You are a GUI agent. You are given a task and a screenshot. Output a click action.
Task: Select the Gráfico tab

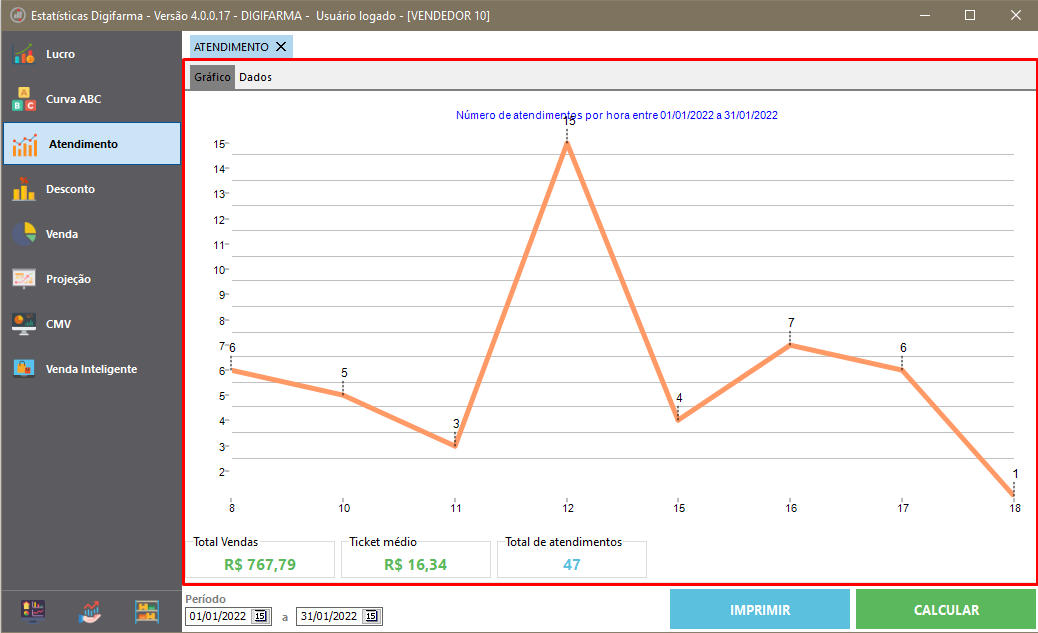click(212, 77)
